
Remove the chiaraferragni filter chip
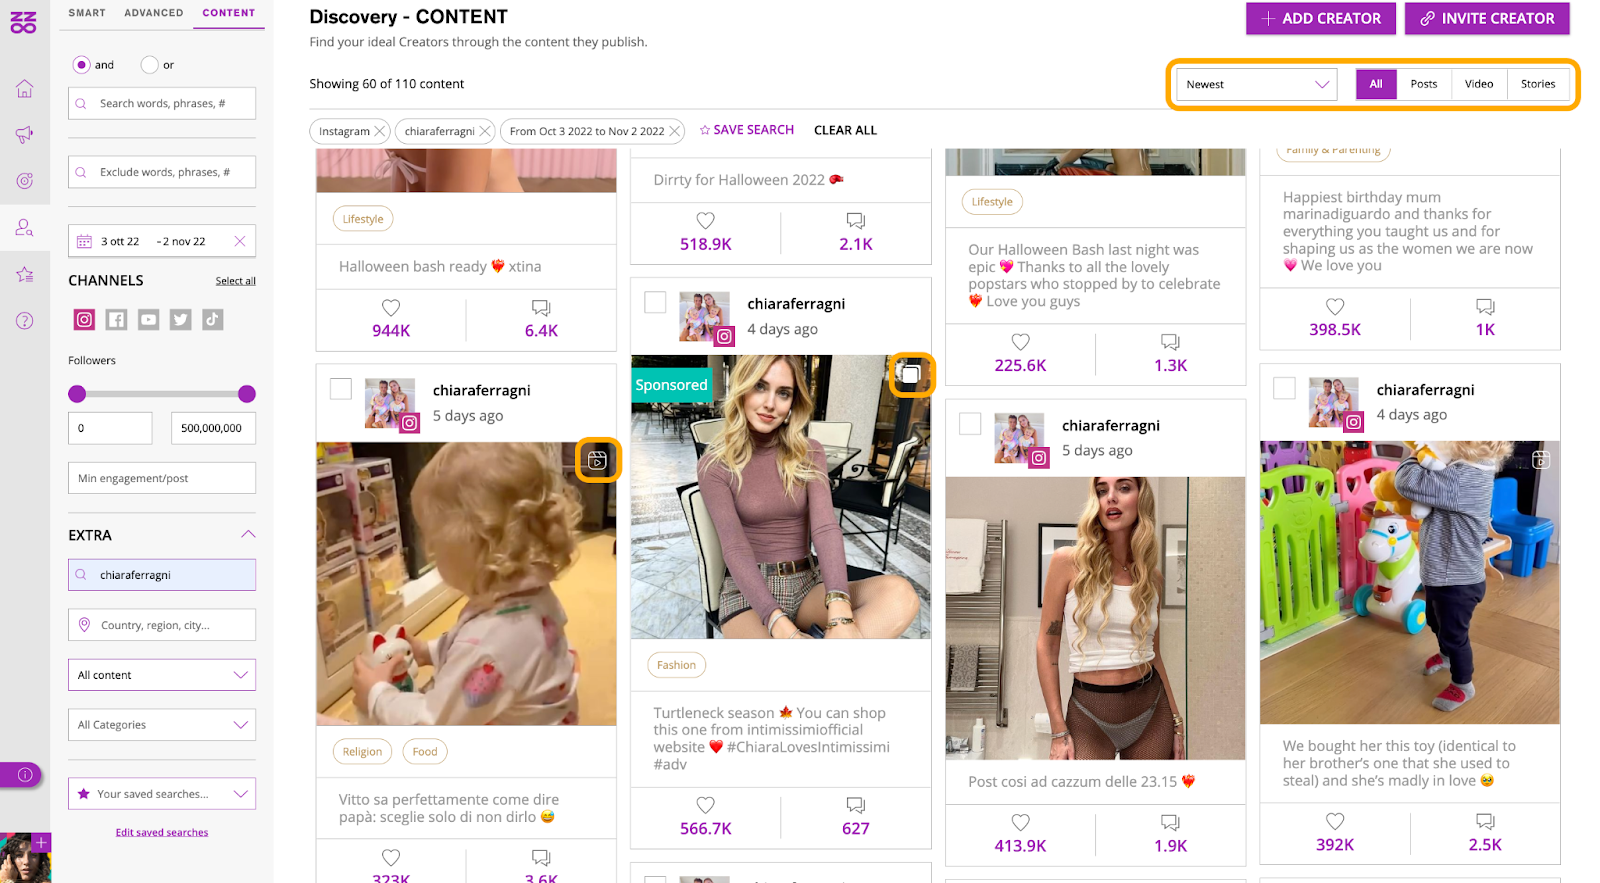[x=485, y=131]
